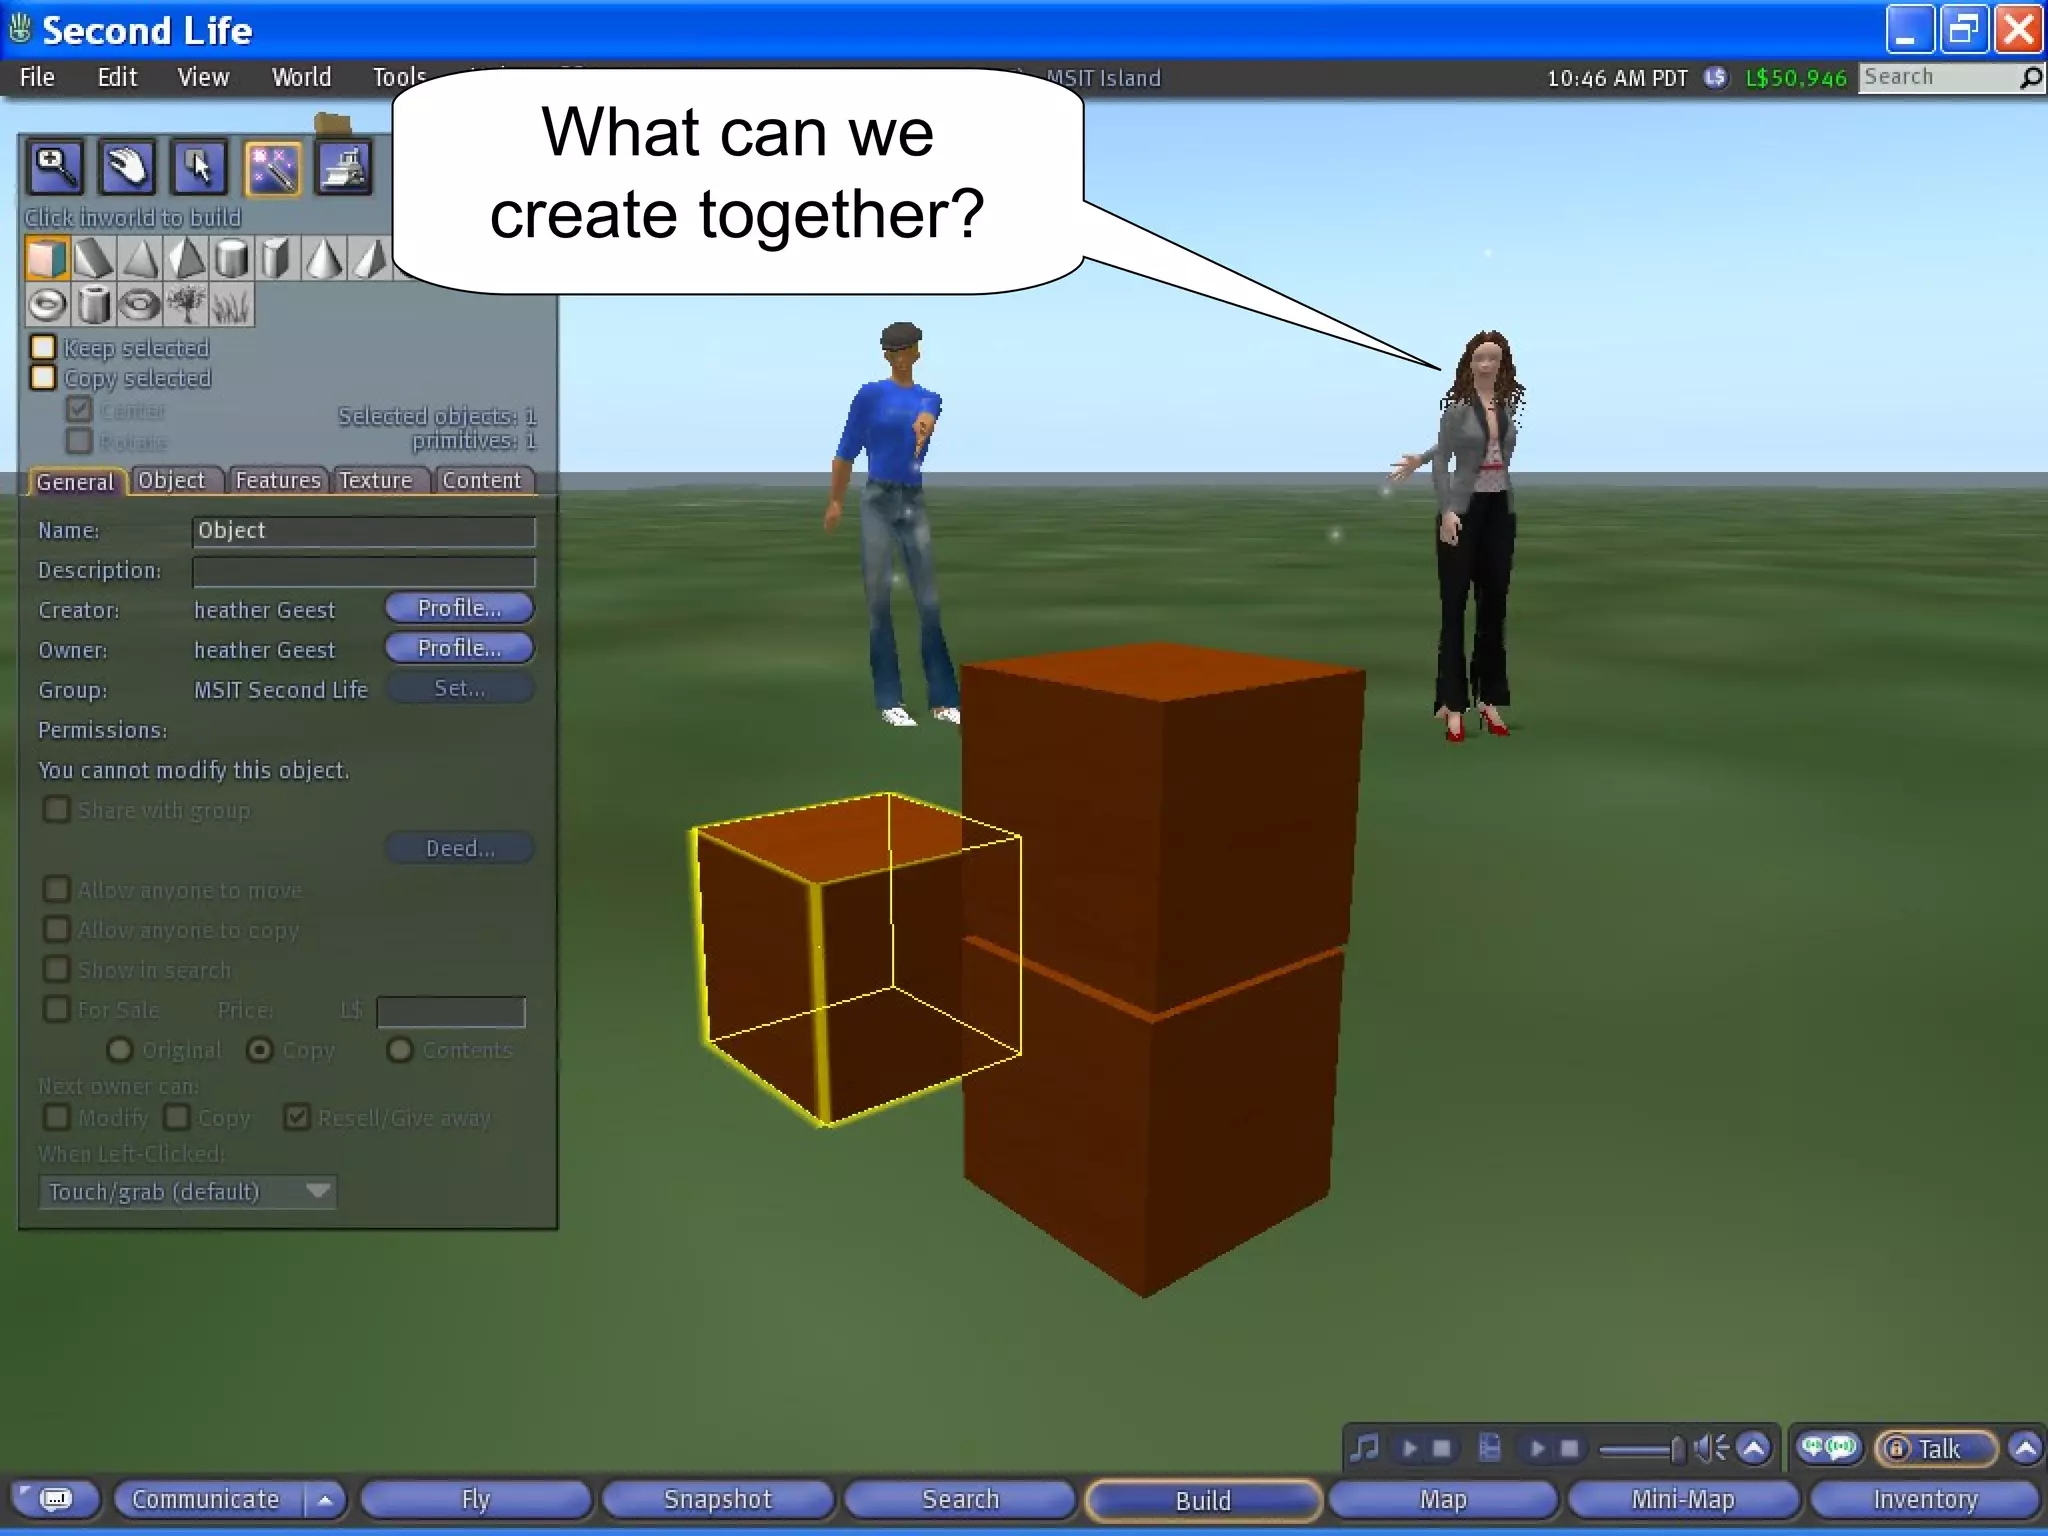Click the search magnifier in the top bar

(2031, 78)
